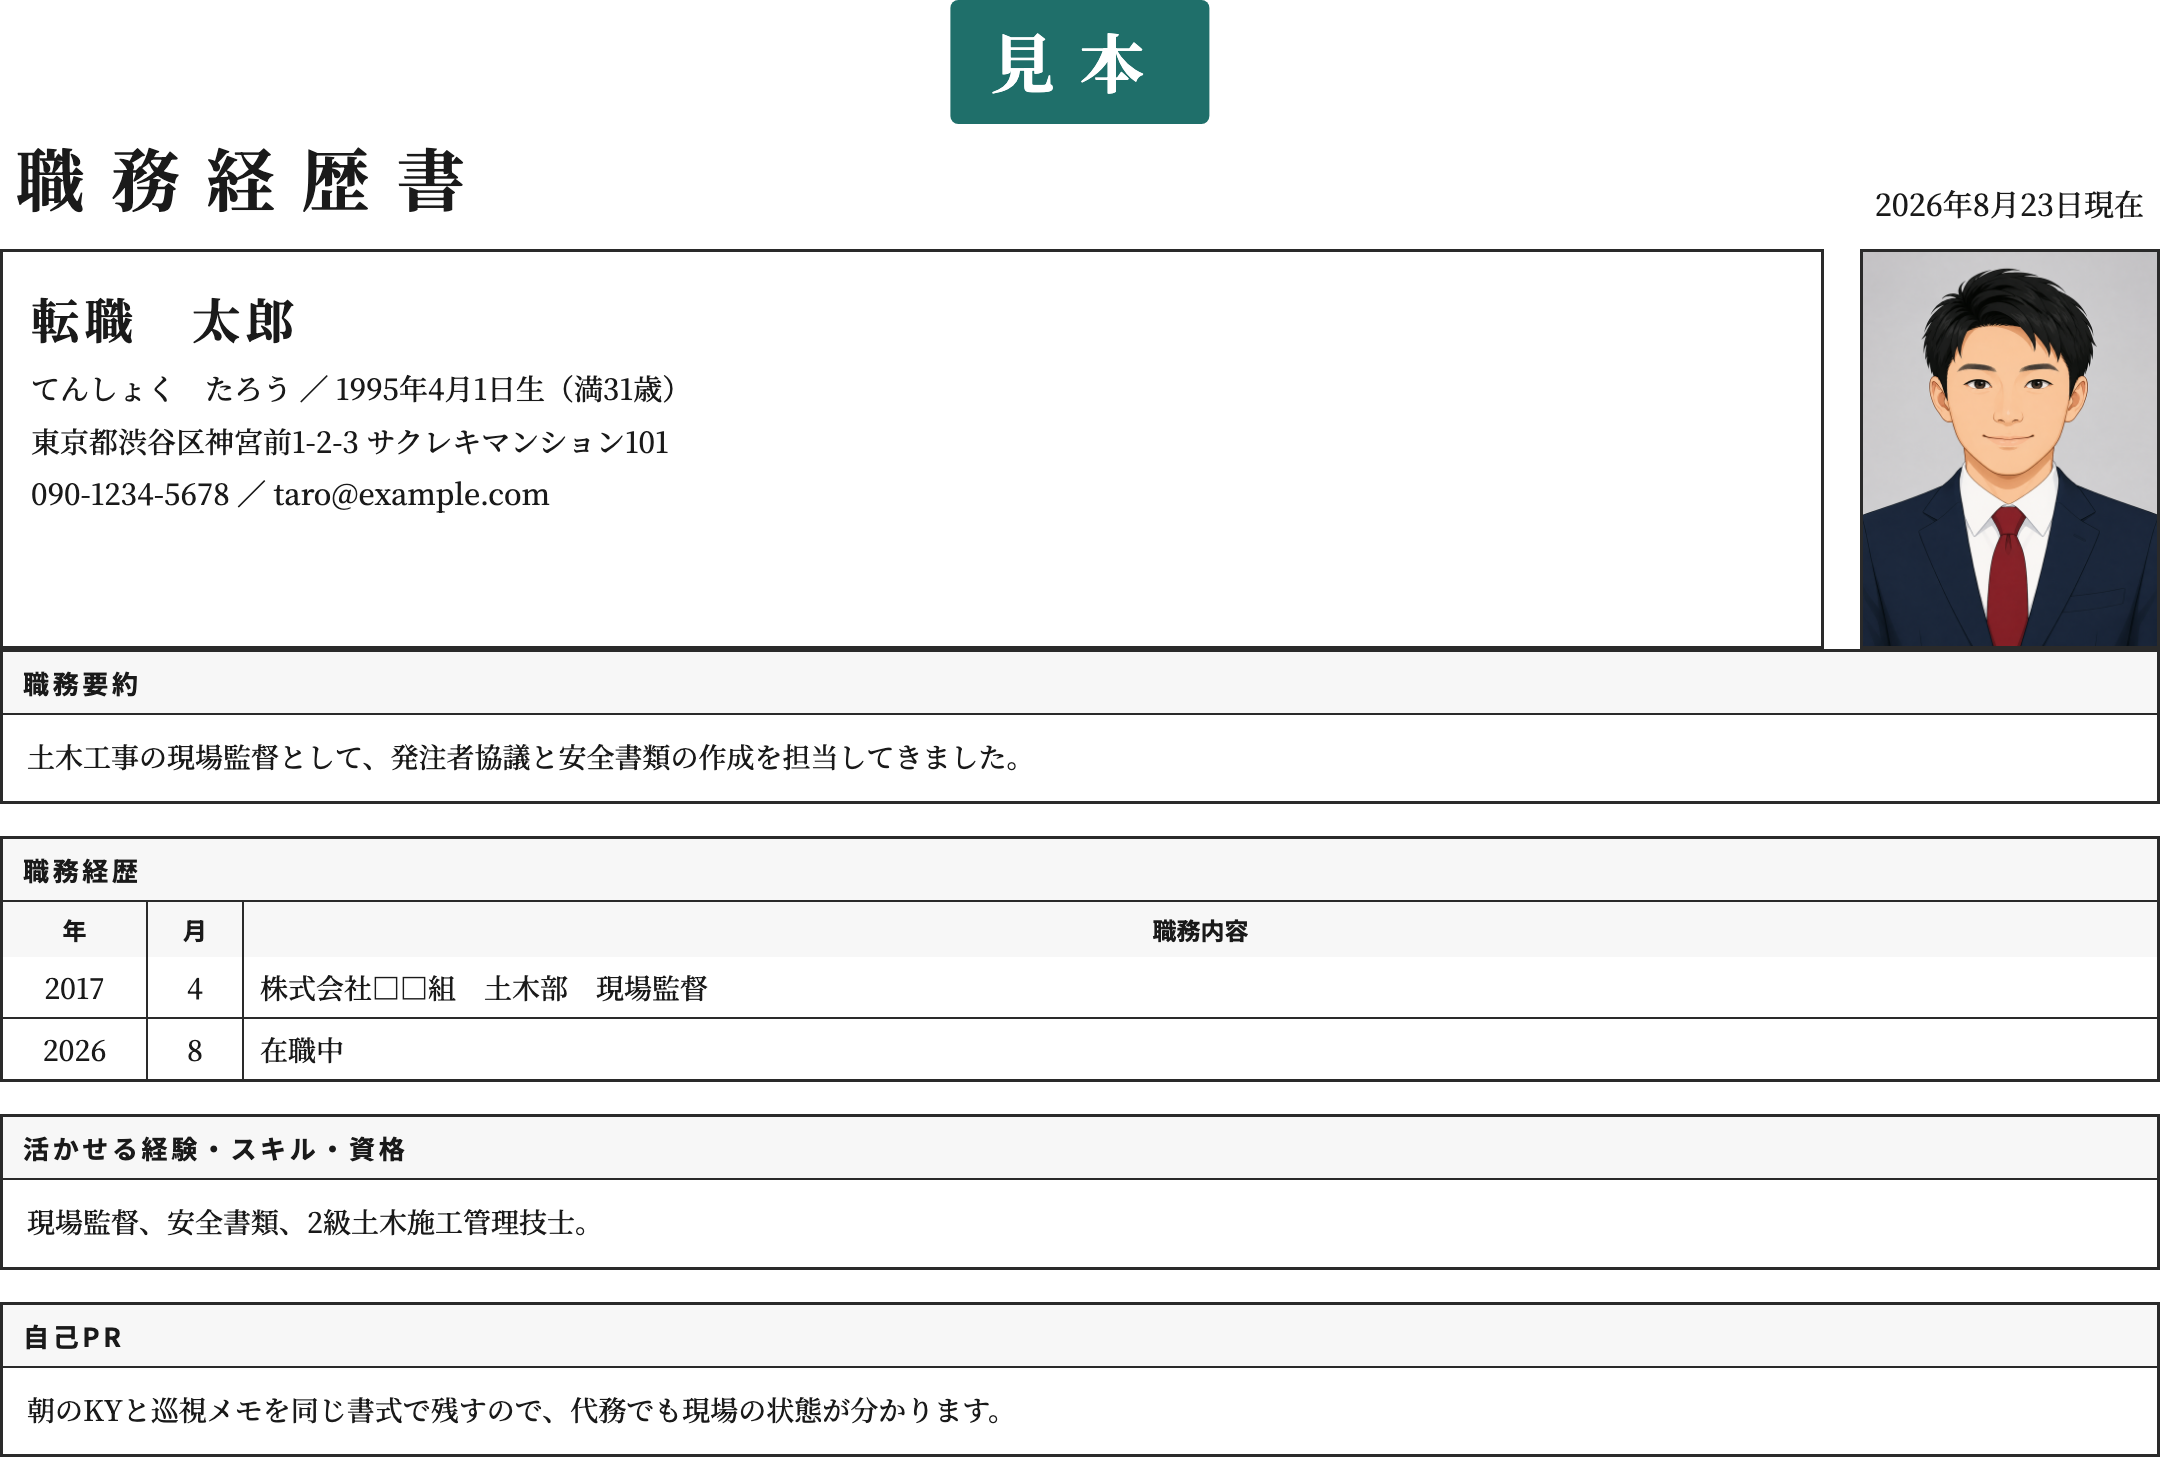Viewport: 2160px width, 1457px height.
Task: Click the 自己PR section header
Action: tap(1080, 1337)
